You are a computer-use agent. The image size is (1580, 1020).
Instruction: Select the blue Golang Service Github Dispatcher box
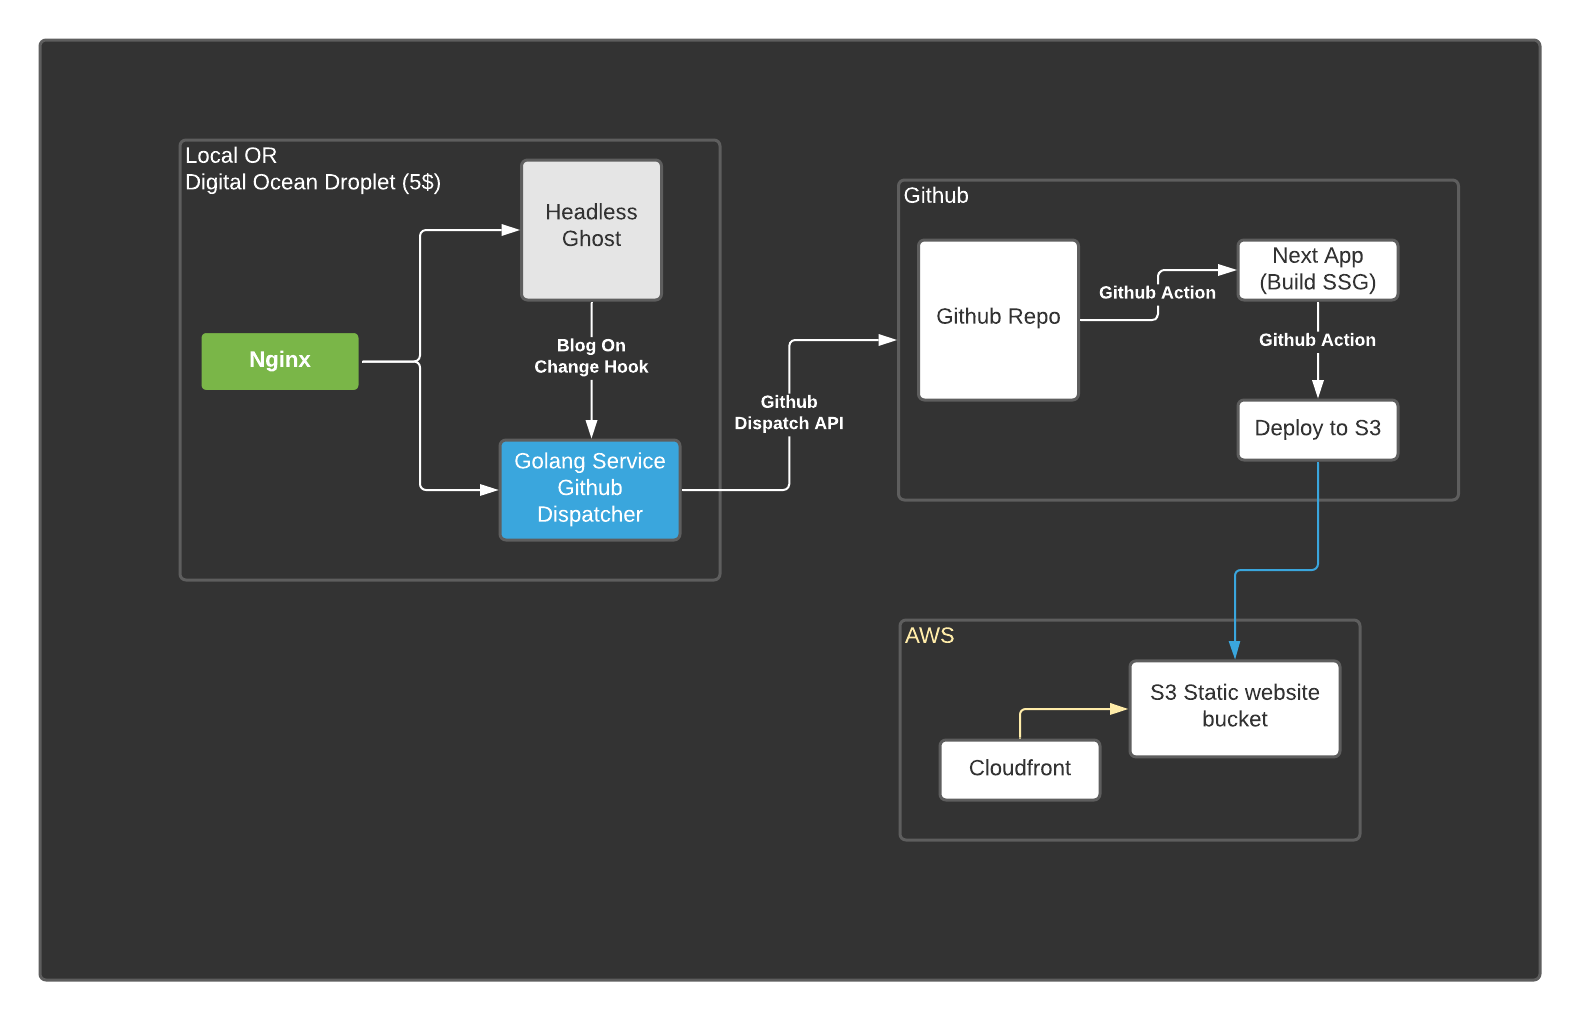[590, 489]
